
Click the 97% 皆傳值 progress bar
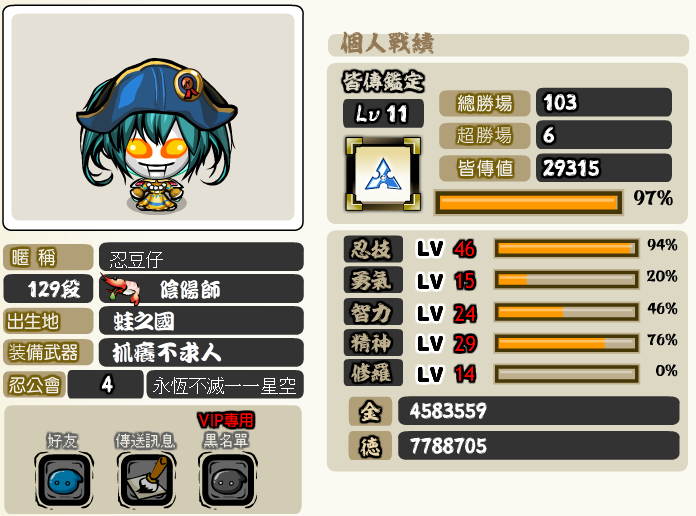pos(528,203)
